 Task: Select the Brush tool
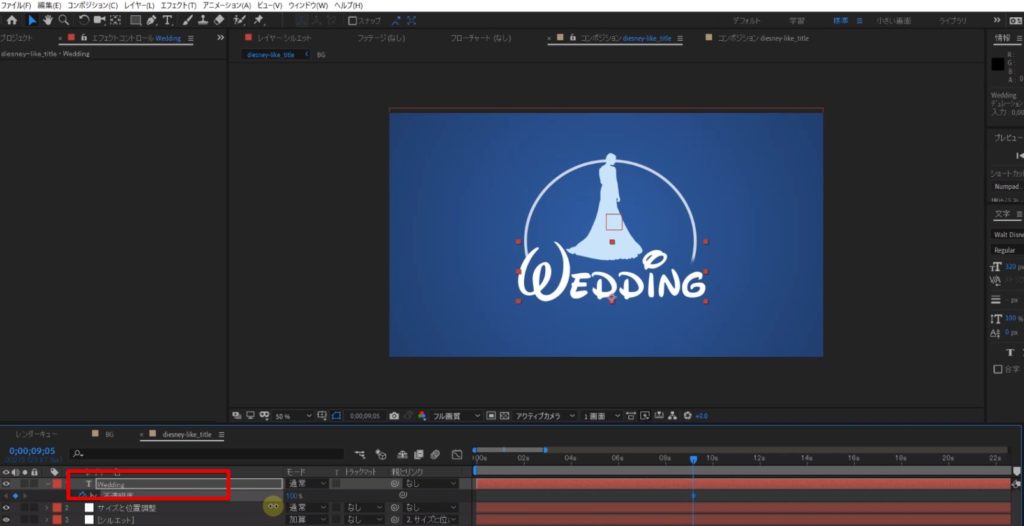[187, 20]
